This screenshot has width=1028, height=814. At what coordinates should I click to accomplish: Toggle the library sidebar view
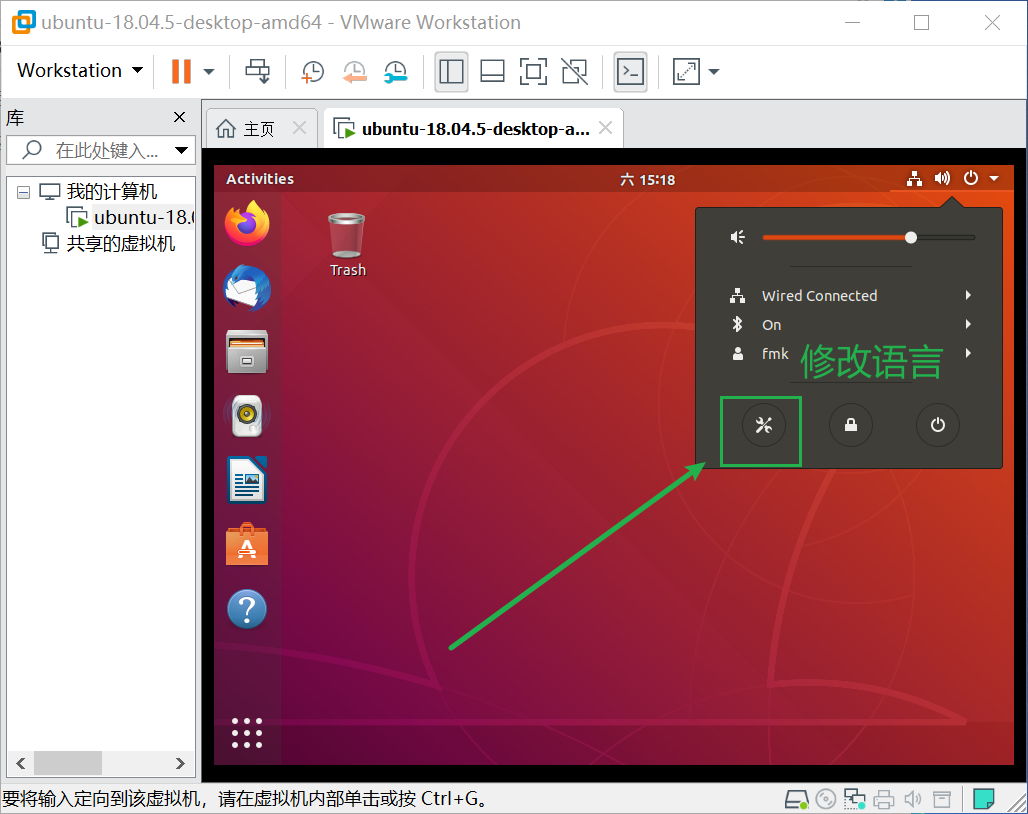point(451,71)
